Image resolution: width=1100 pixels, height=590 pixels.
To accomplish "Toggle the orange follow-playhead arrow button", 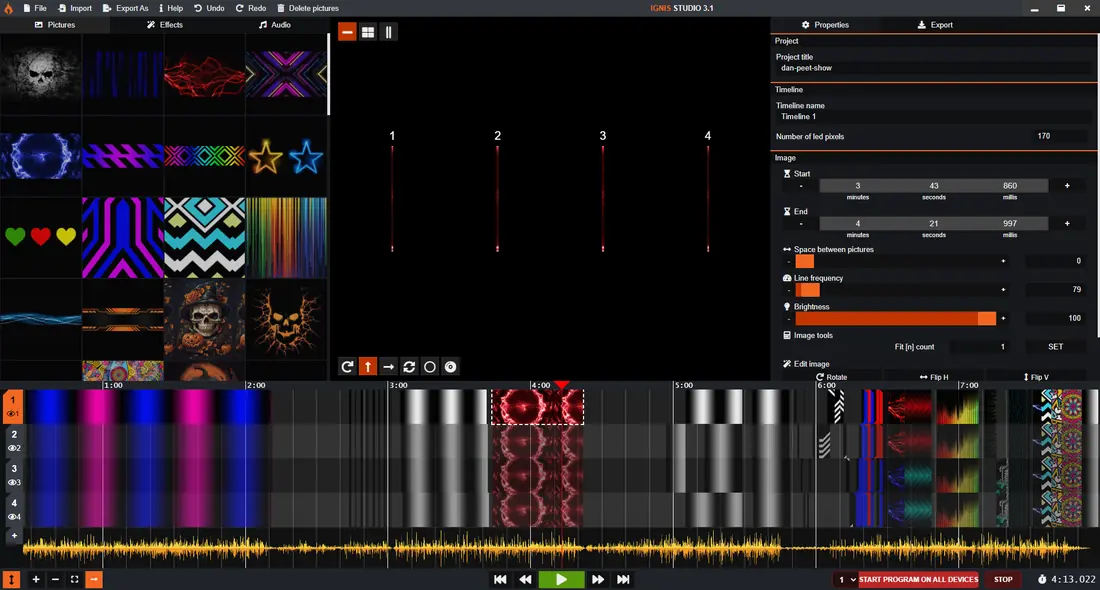I will click(94, 579).
